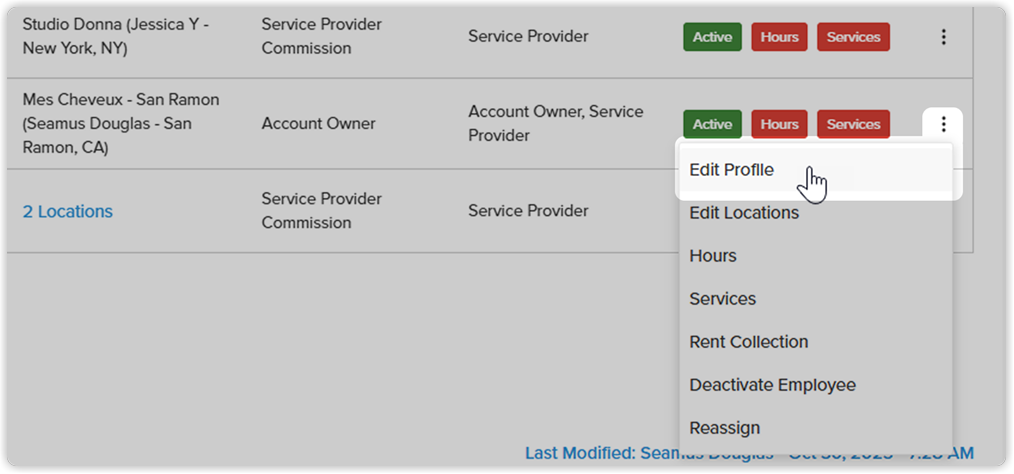Viewport: 1014px width, 474px height.
Task: Click red Services badge in Studio Donna row
Action: tap(854, 37)
